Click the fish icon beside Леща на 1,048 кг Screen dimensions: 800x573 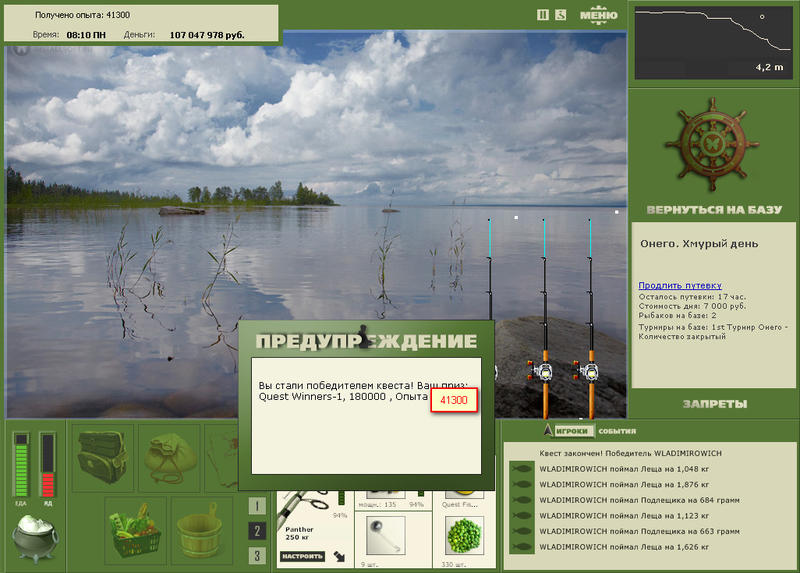pos(522,469)
